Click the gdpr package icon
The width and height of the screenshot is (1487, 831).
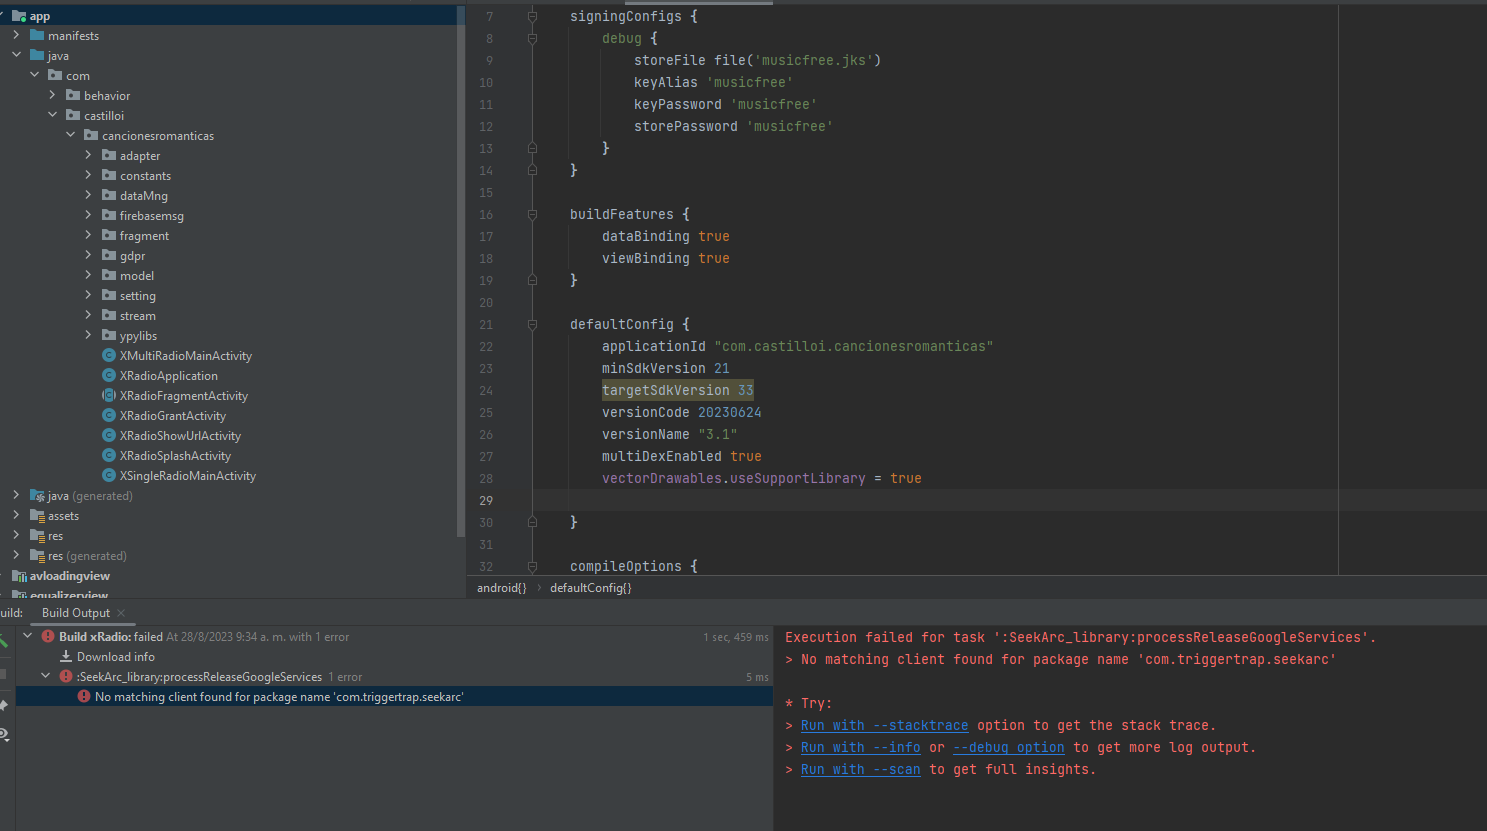click(109, 255)
